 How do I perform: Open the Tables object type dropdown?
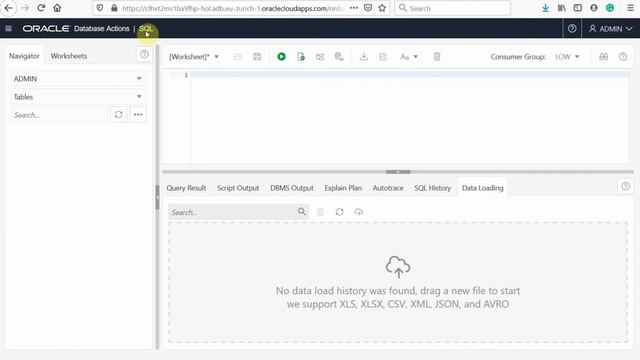tap(78, 97)
